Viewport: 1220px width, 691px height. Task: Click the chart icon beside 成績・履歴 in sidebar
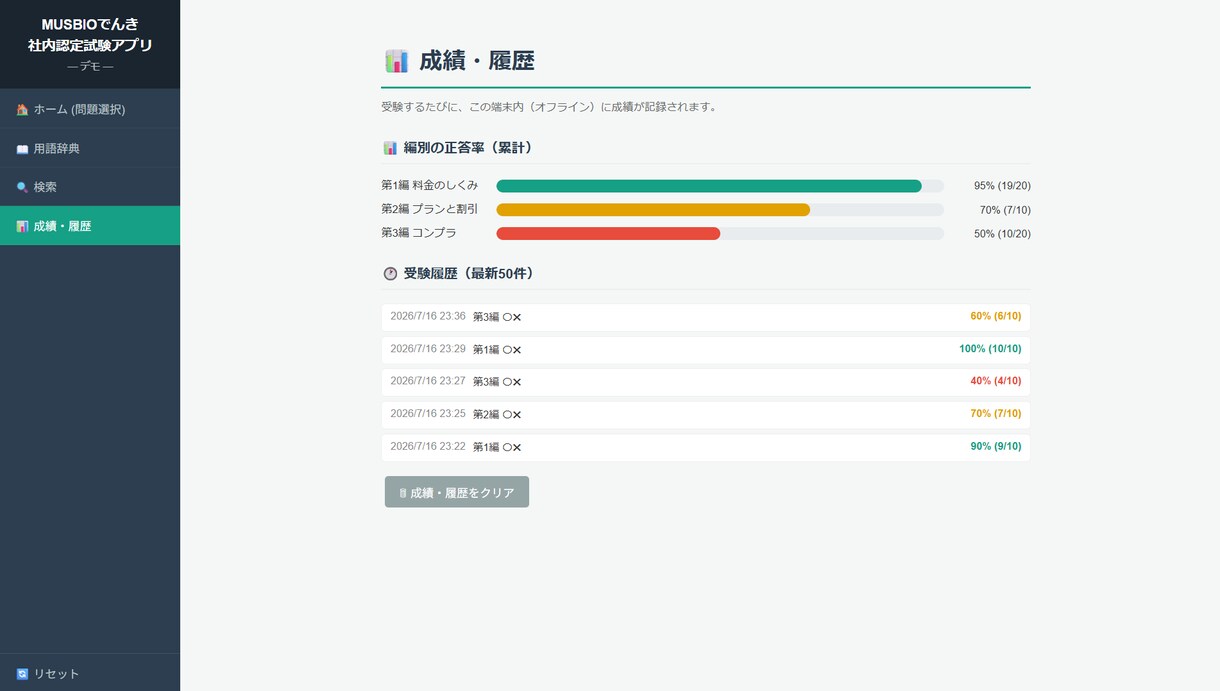click(22, 226)
